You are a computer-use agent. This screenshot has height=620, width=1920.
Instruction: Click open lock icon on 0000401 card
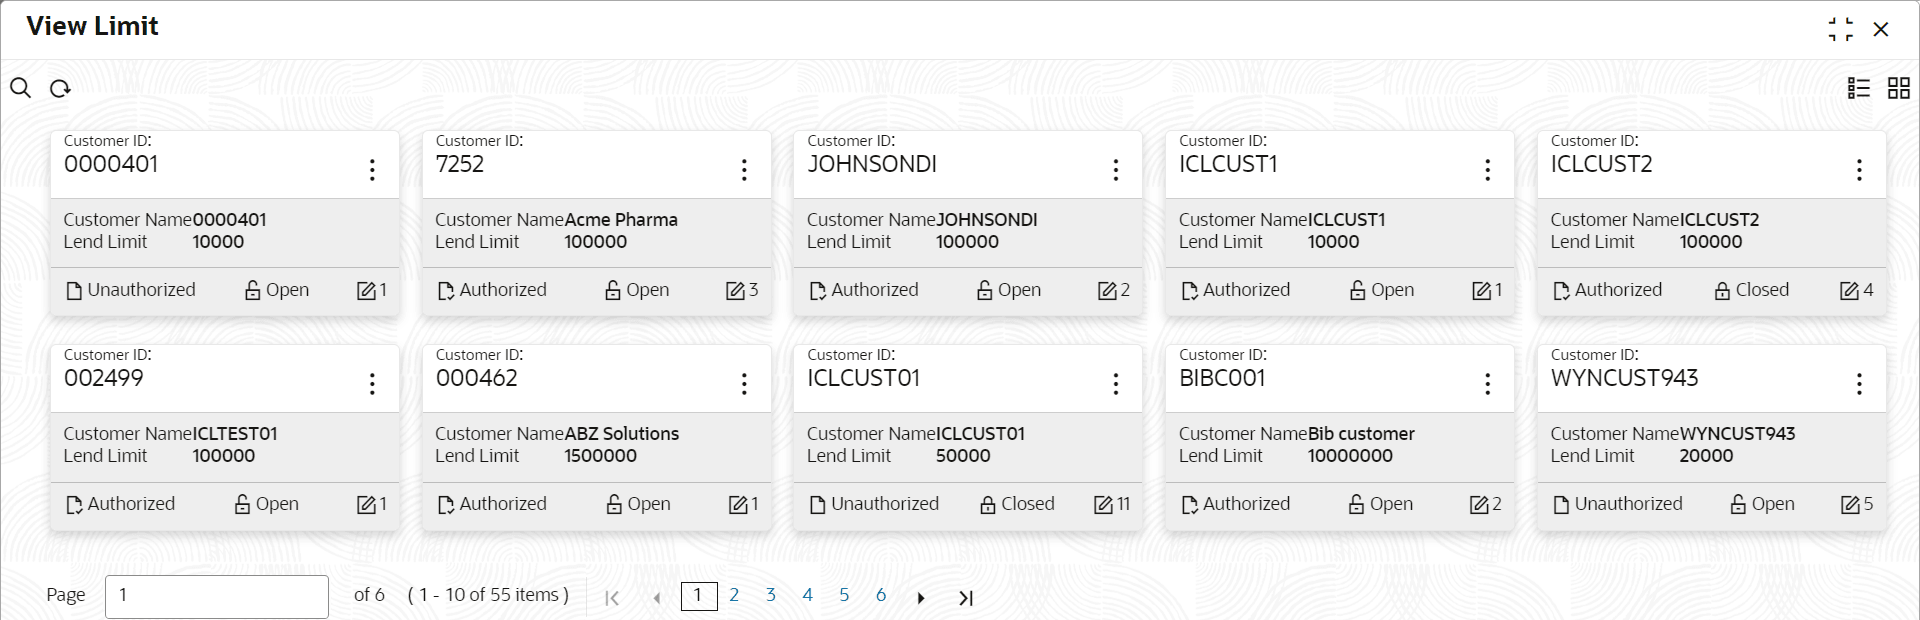[x=253, y=291]
